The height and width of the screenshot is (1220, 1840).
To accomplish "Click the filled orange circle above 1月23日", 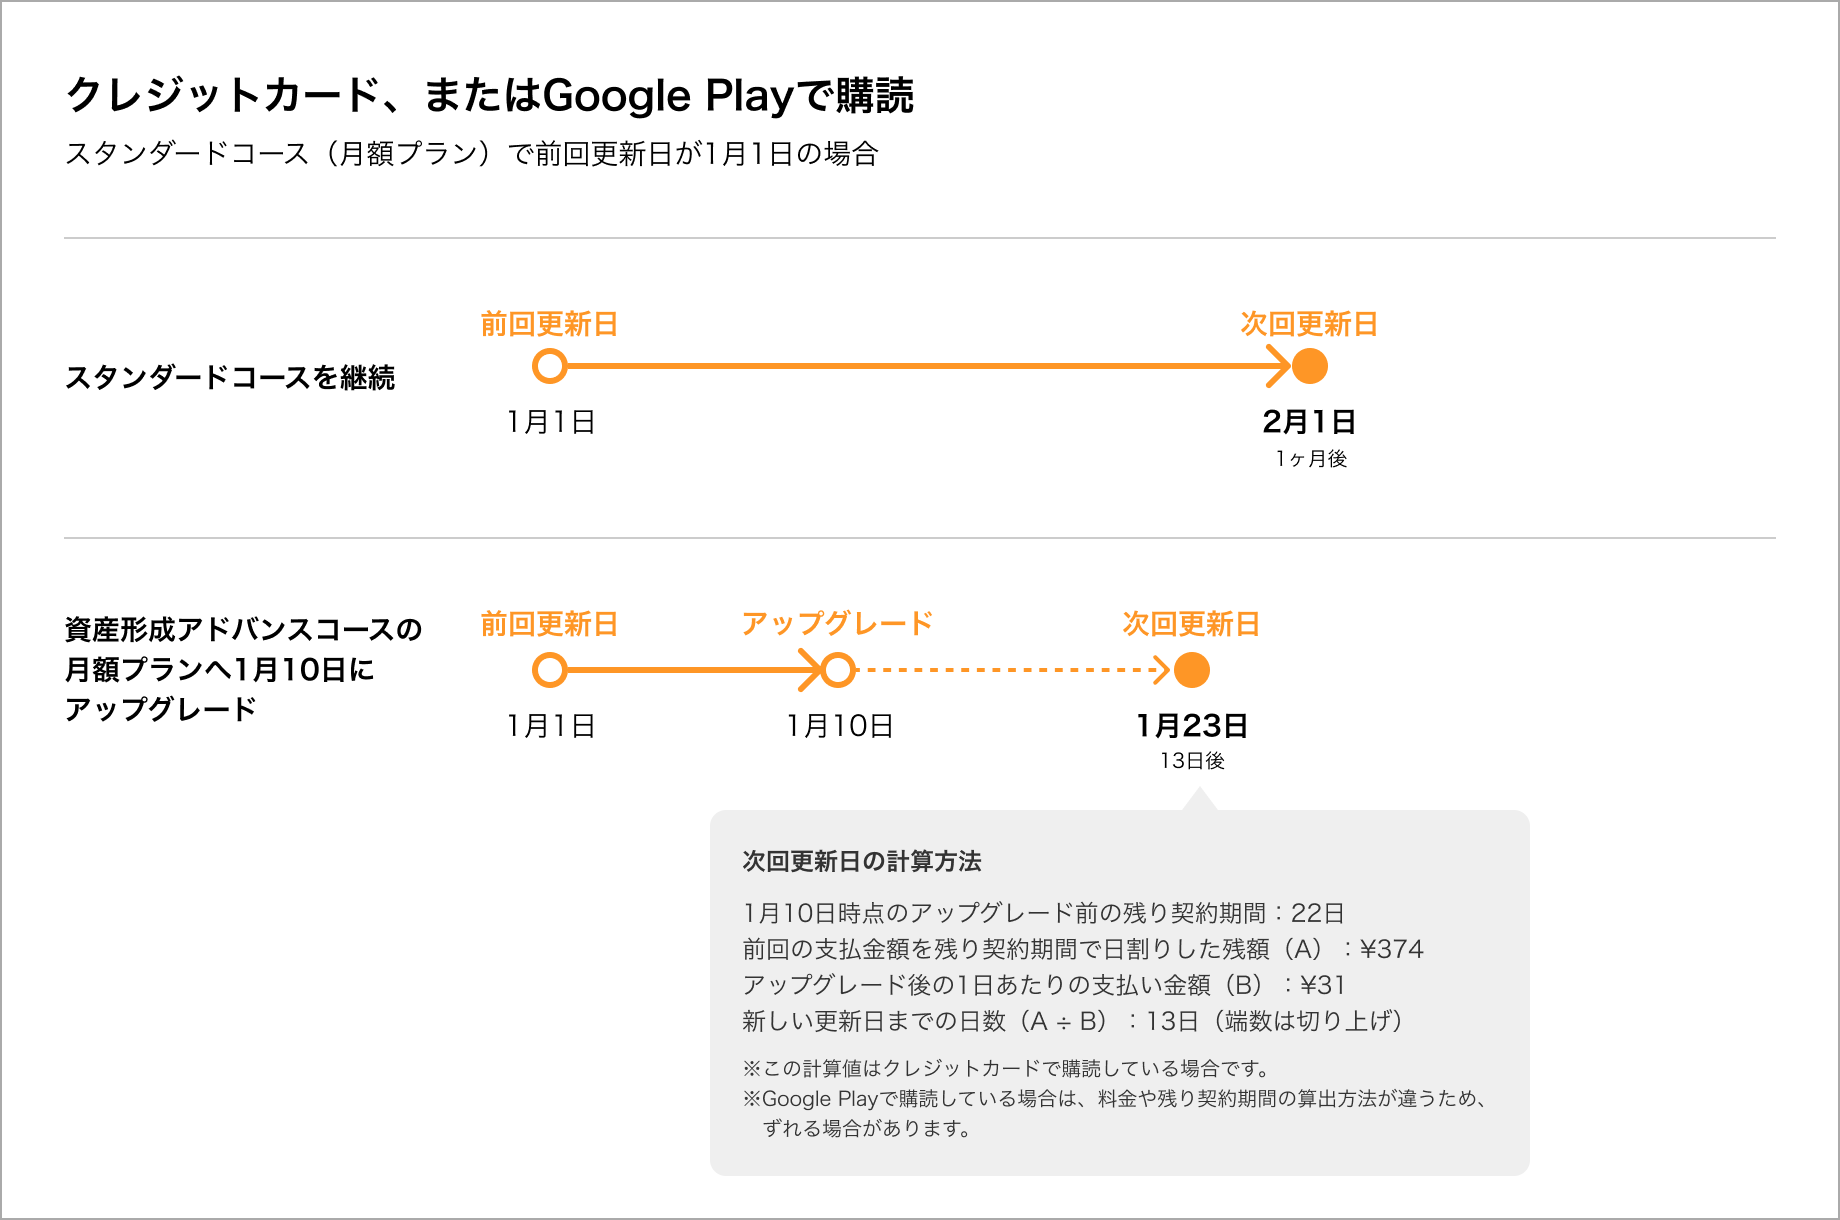I will (1192, 670).
